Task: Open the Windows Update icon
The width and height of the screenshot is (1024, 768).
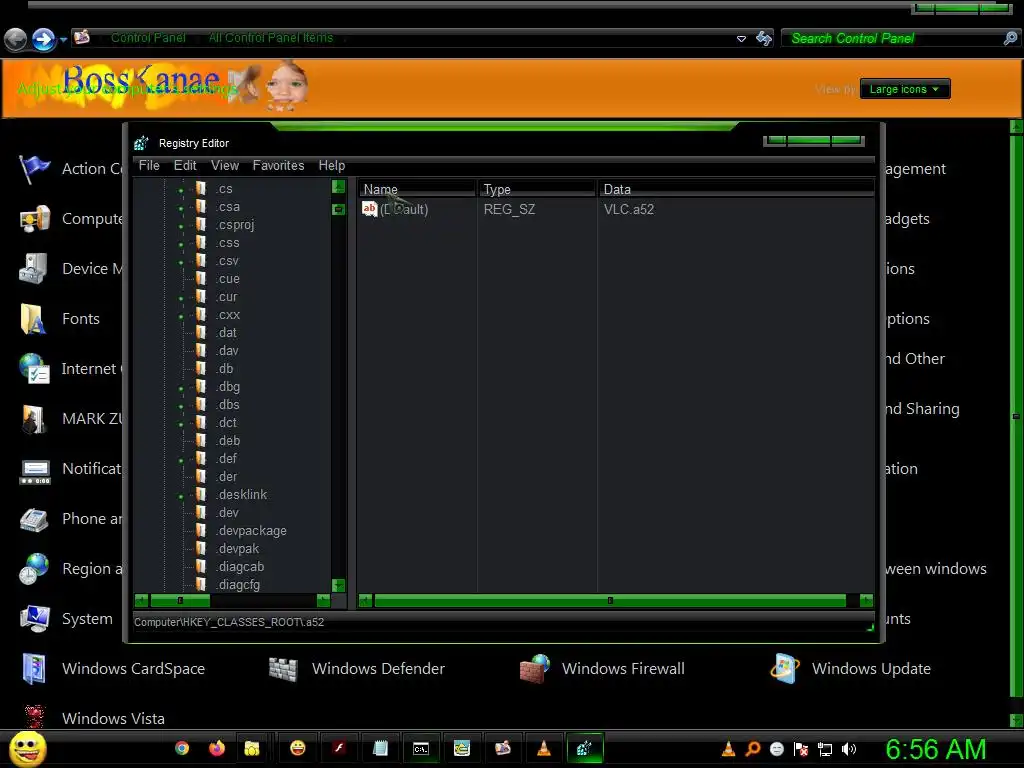Action: [784, 669]
